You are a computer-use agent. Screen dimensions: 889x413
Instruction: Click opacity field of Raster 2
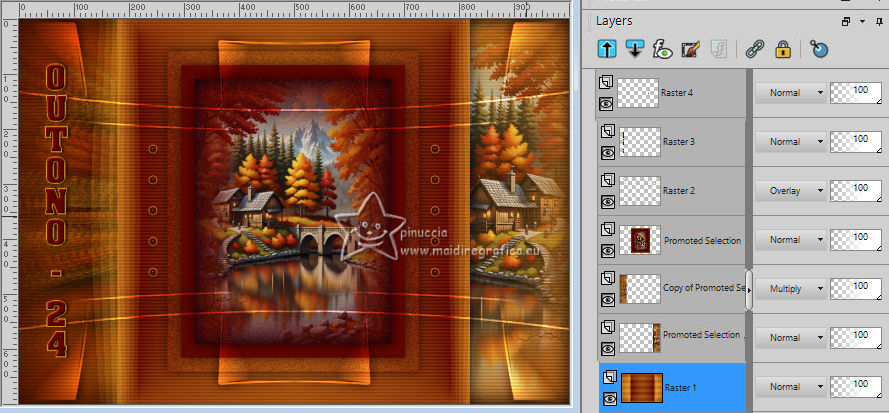pos(856,191)
